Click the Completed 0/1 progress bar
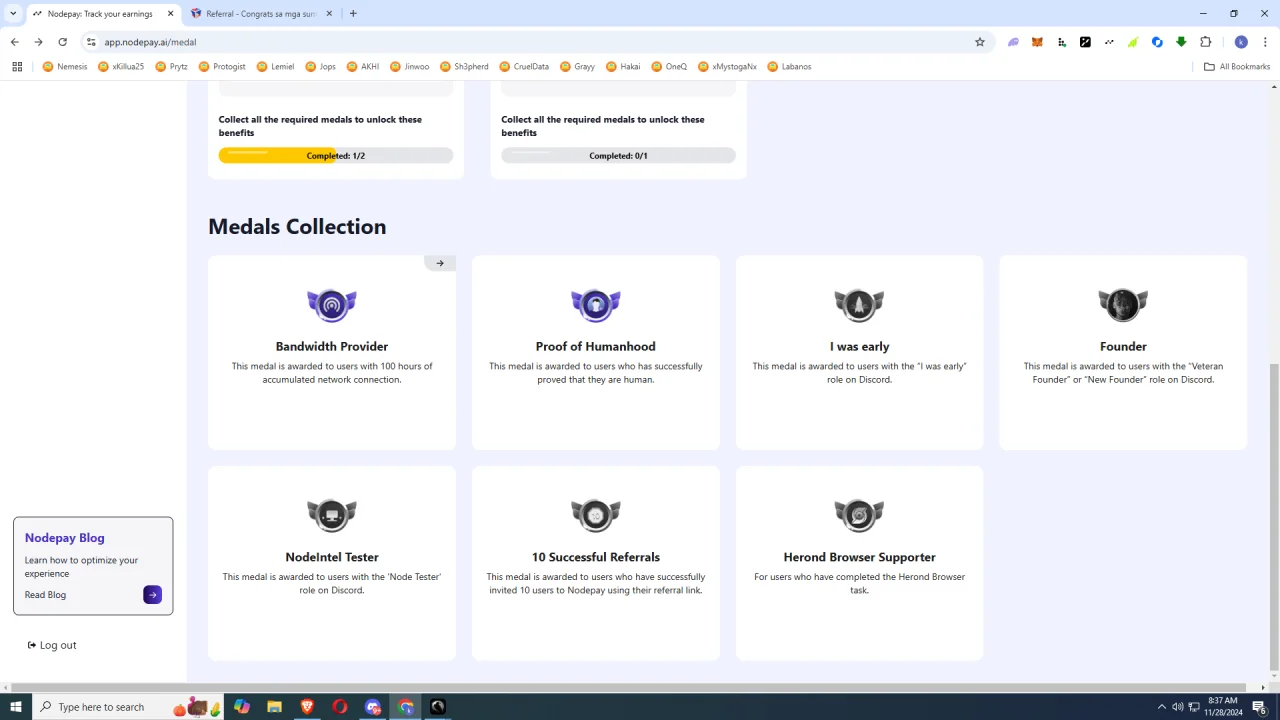 [618, 156]
